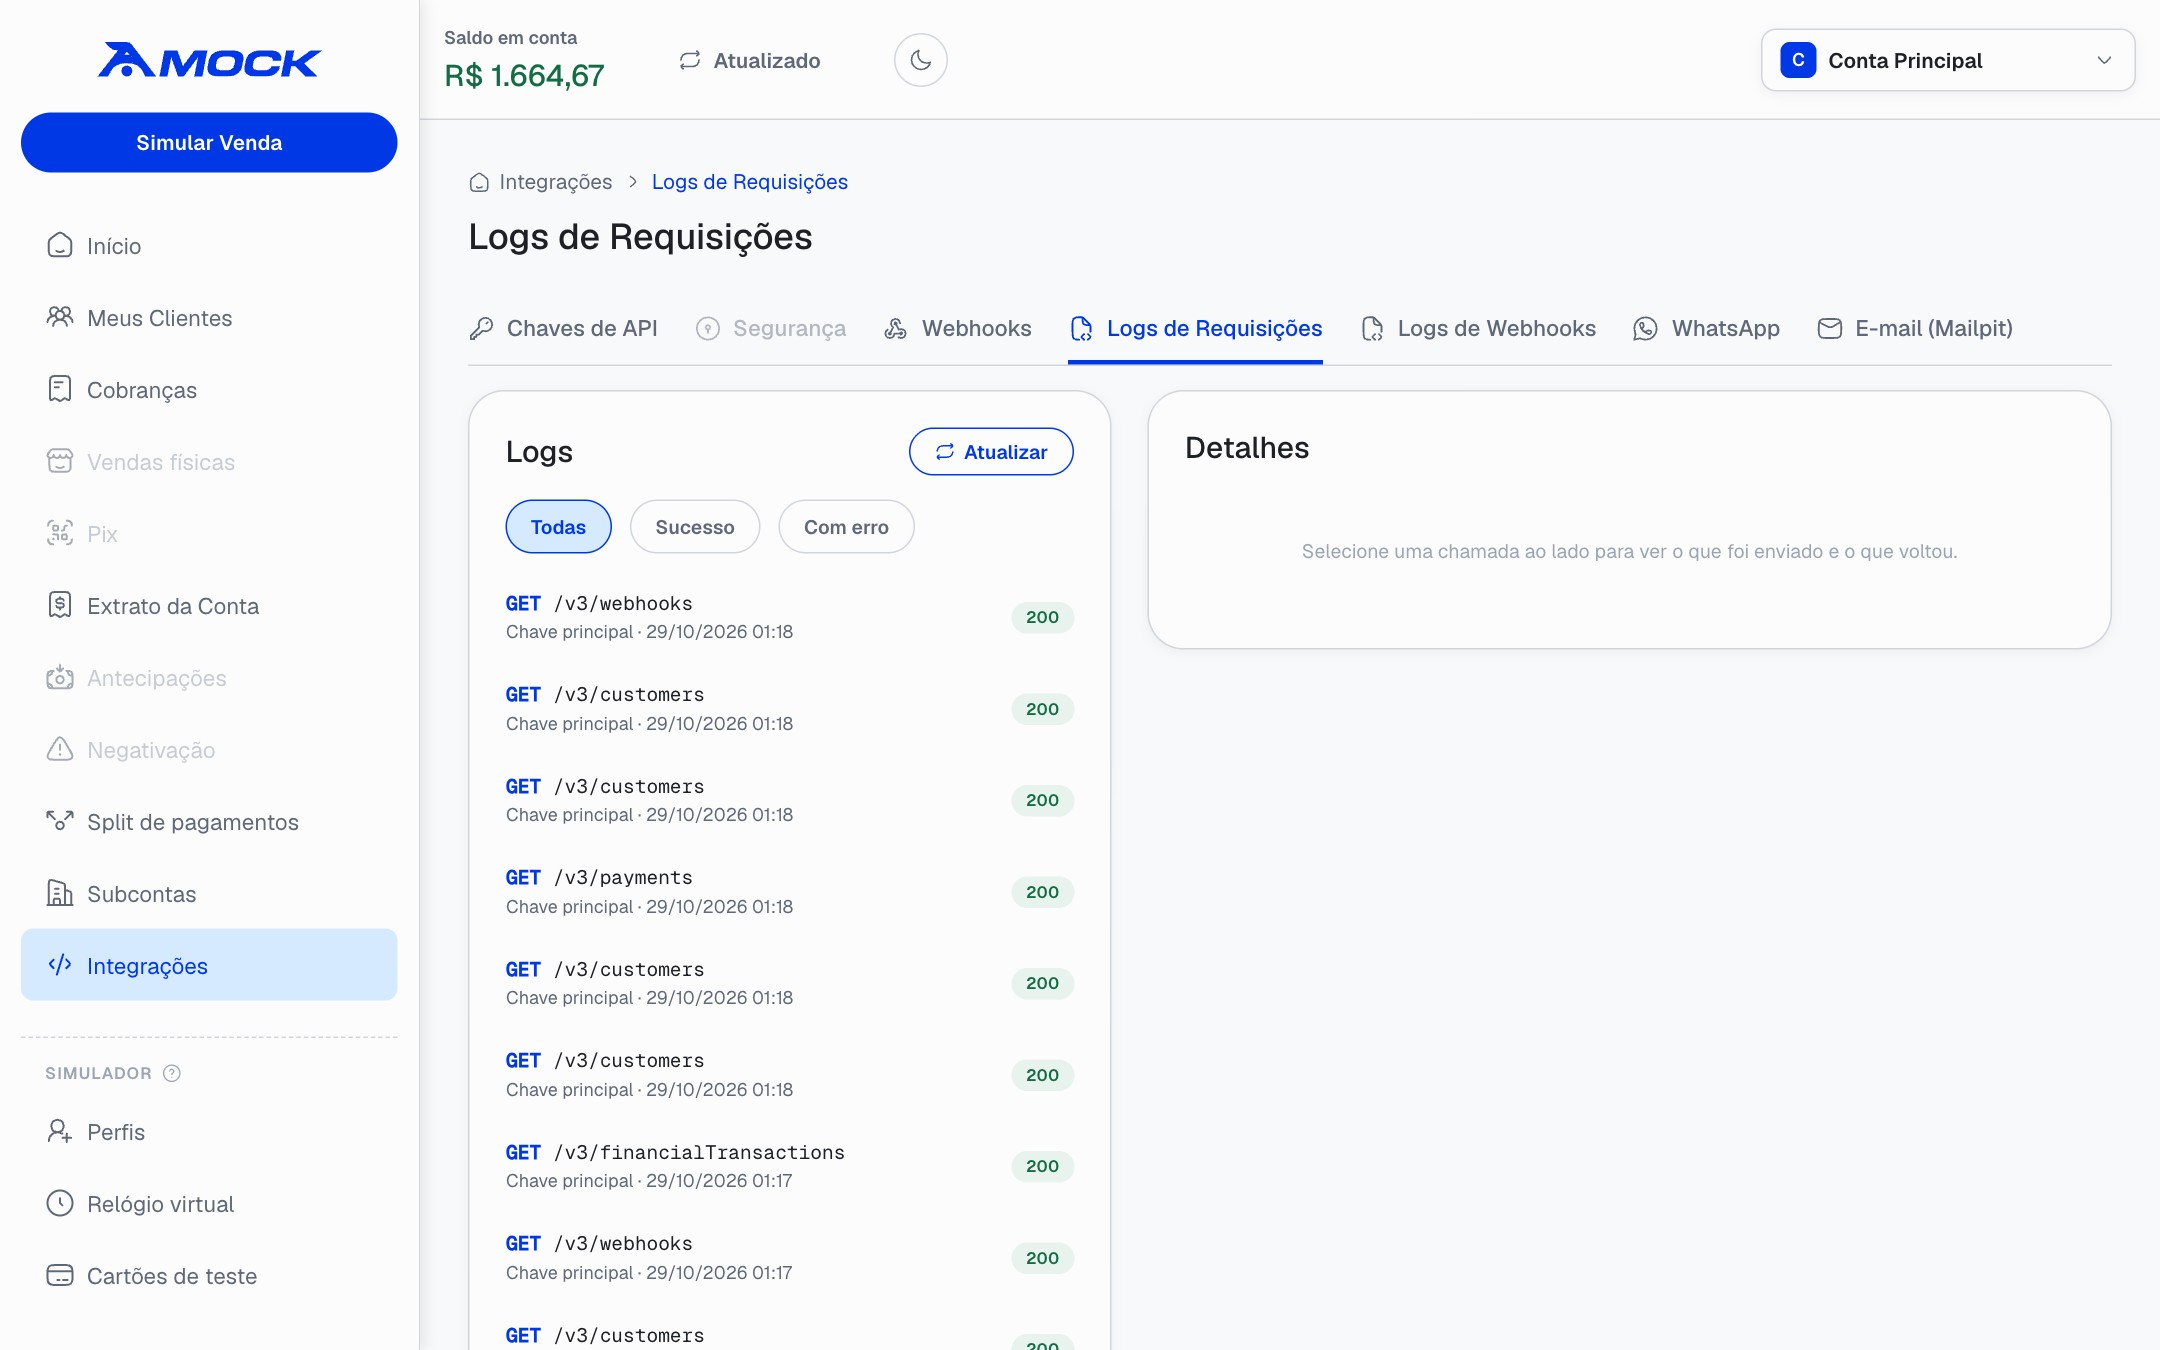2160x1350 pixels.
Task: Click the Relógio virtual clock icon
Action: [x=60, y=1203]
